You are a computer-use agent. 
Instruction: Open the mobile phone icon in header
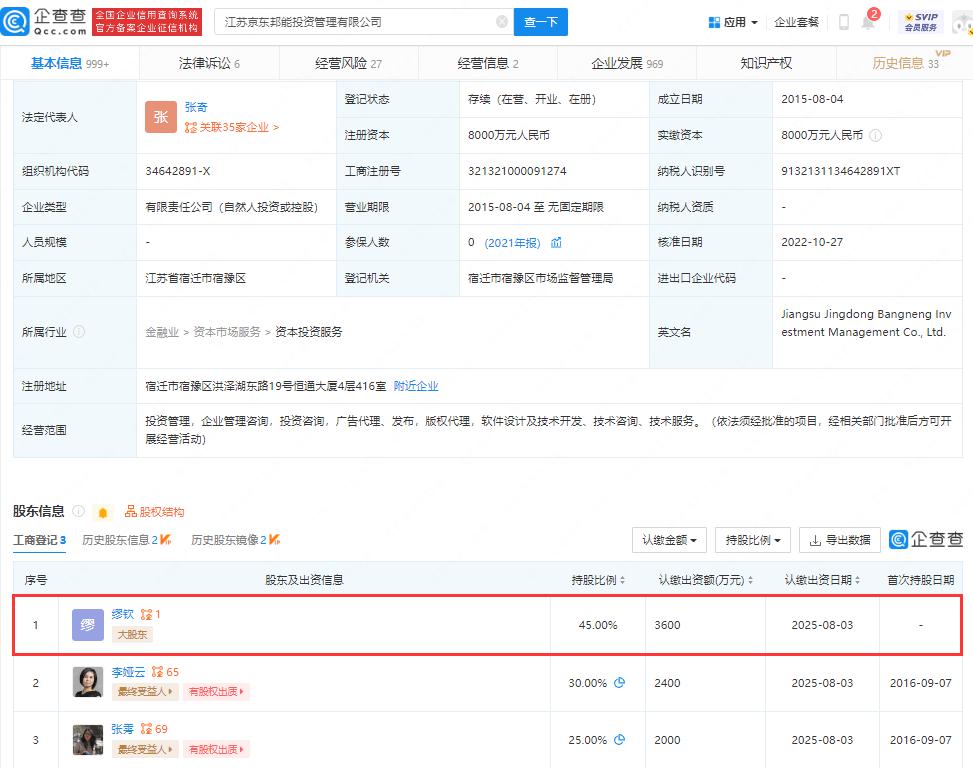pos(843,22)
